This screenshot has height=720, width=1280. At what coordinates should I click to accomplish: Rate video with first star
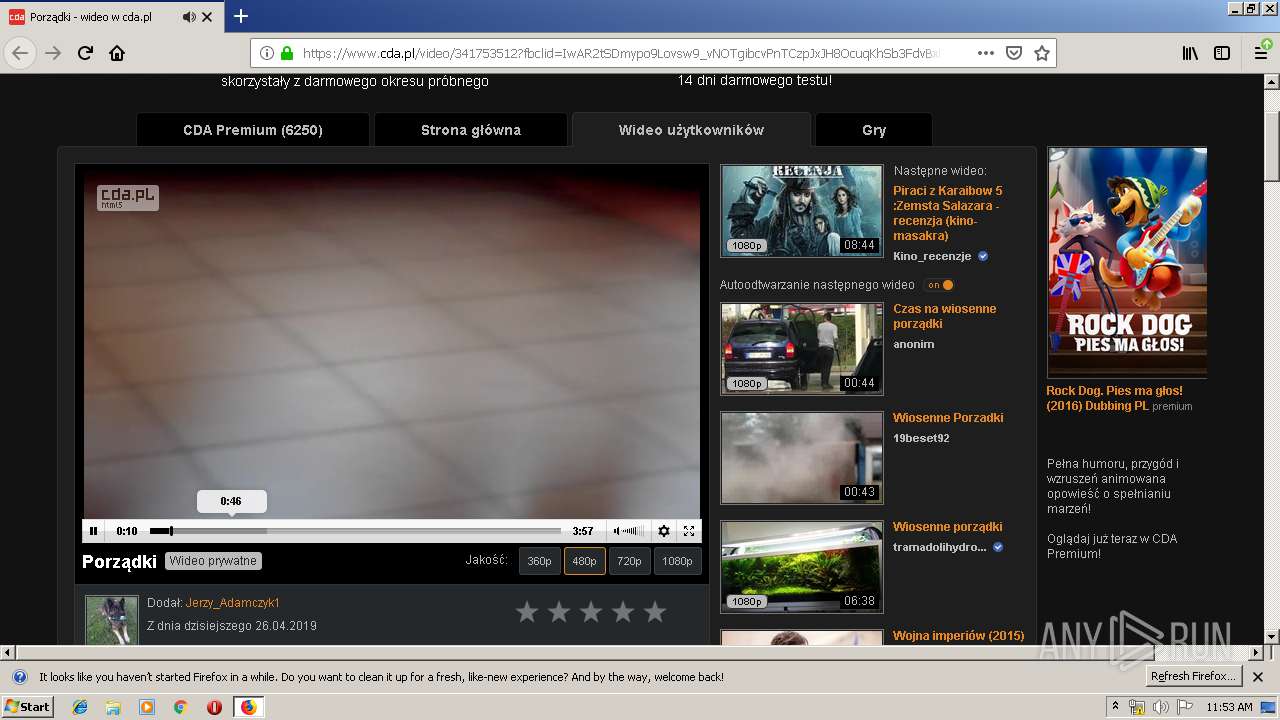pyautogui.click(x=527, y=611)
